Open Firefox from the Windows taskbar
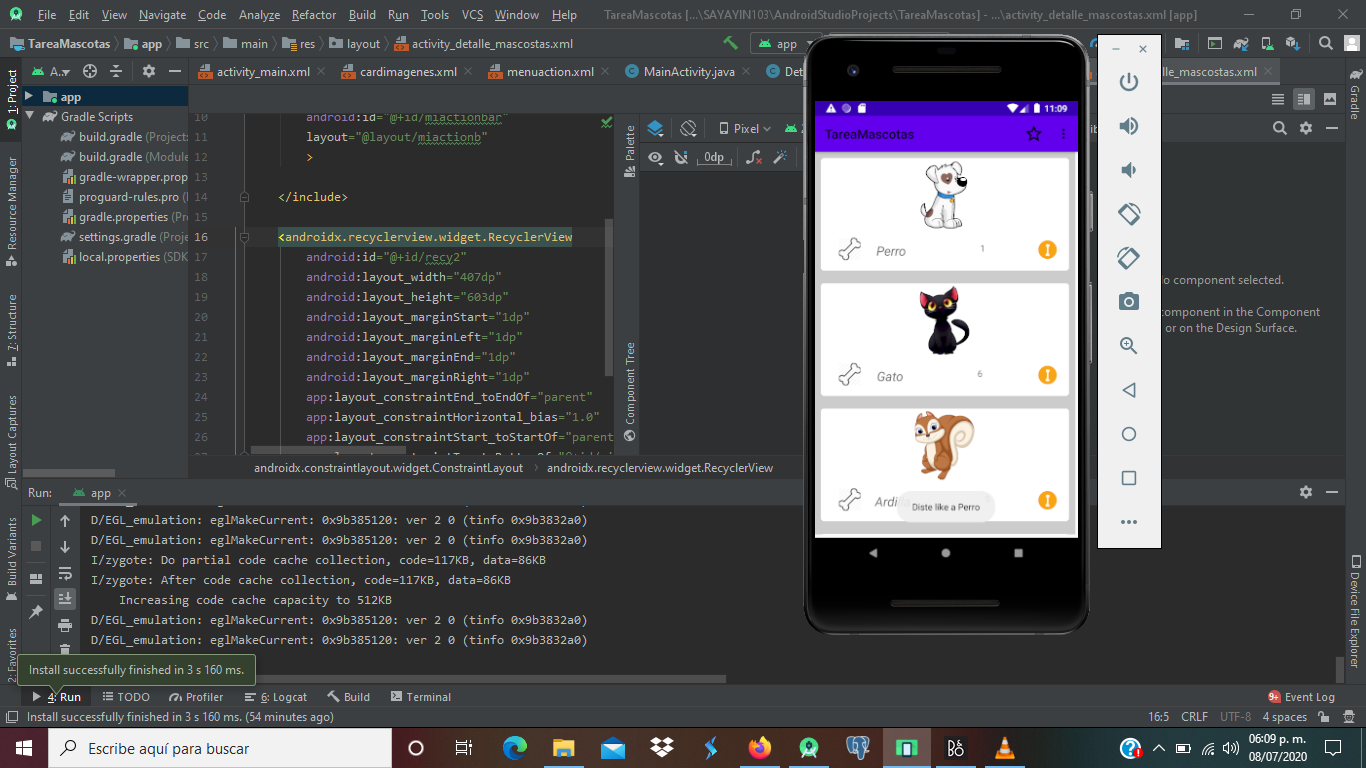Image resolution: width=1366 pixels, height=768 pixels. 759,747
